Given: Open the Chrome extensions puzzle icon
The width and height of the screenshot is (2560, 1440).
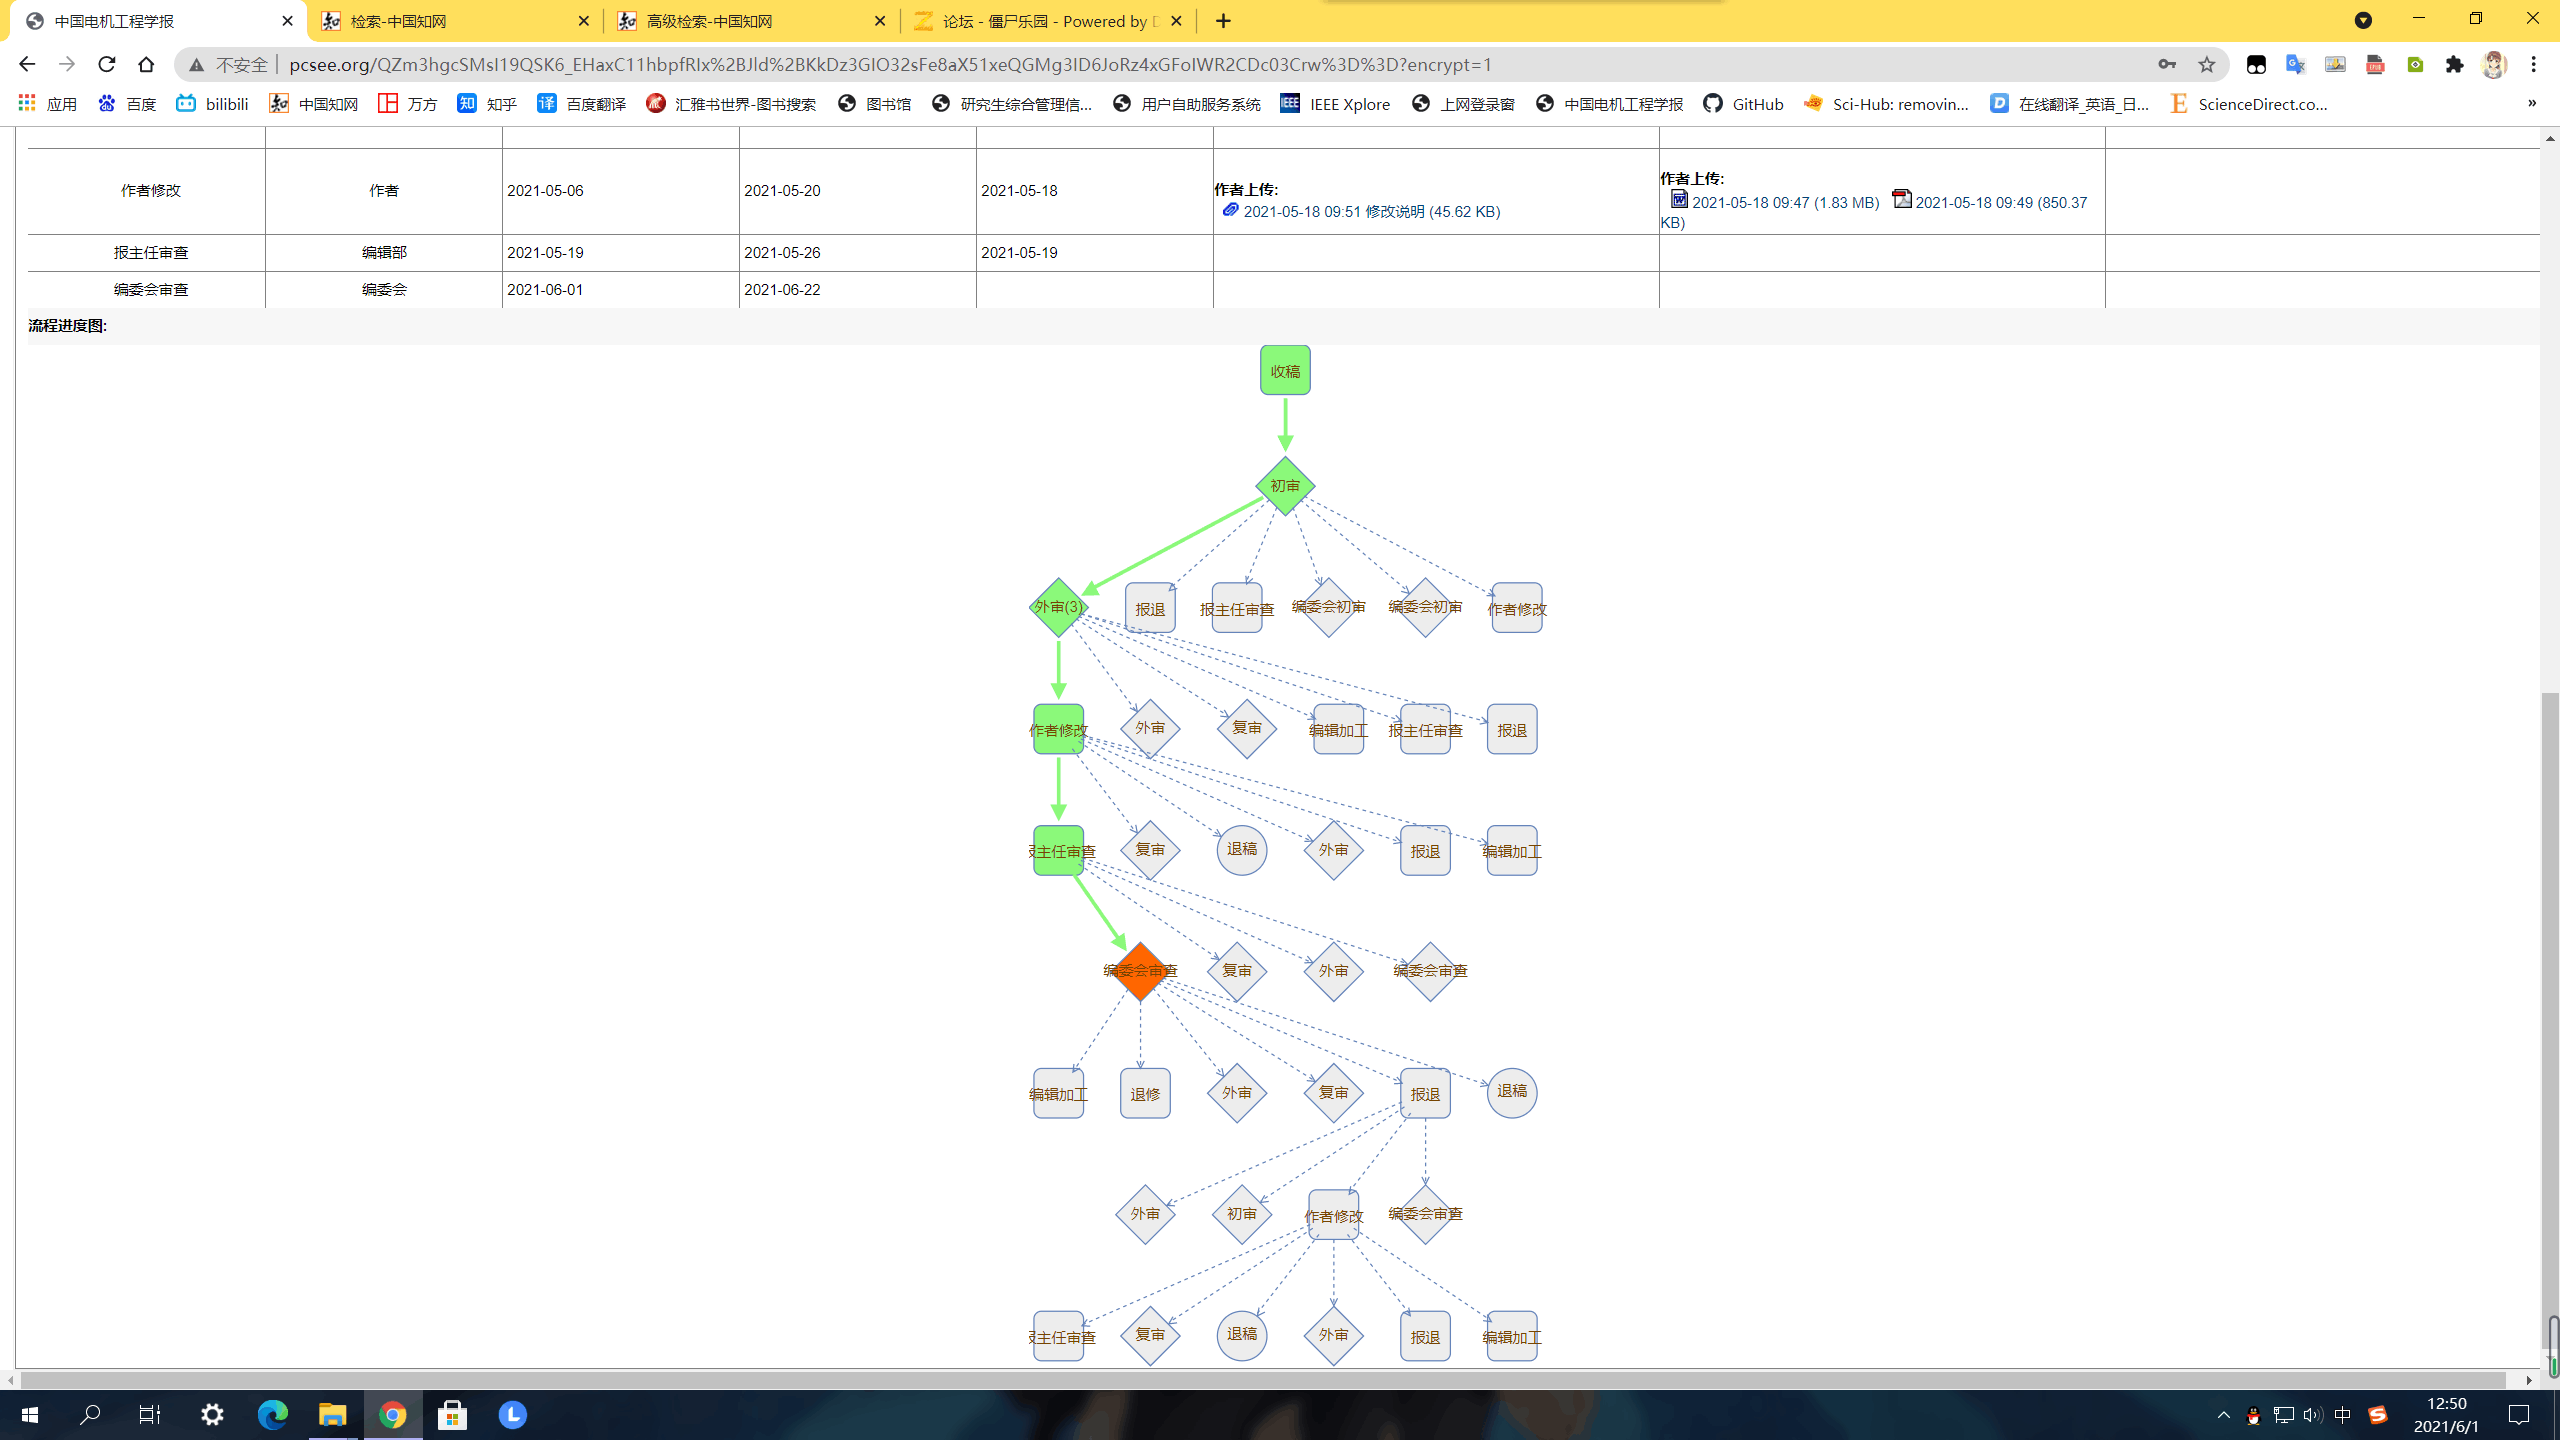Looking at the screenshot, I should click(x=2455, y=65).
